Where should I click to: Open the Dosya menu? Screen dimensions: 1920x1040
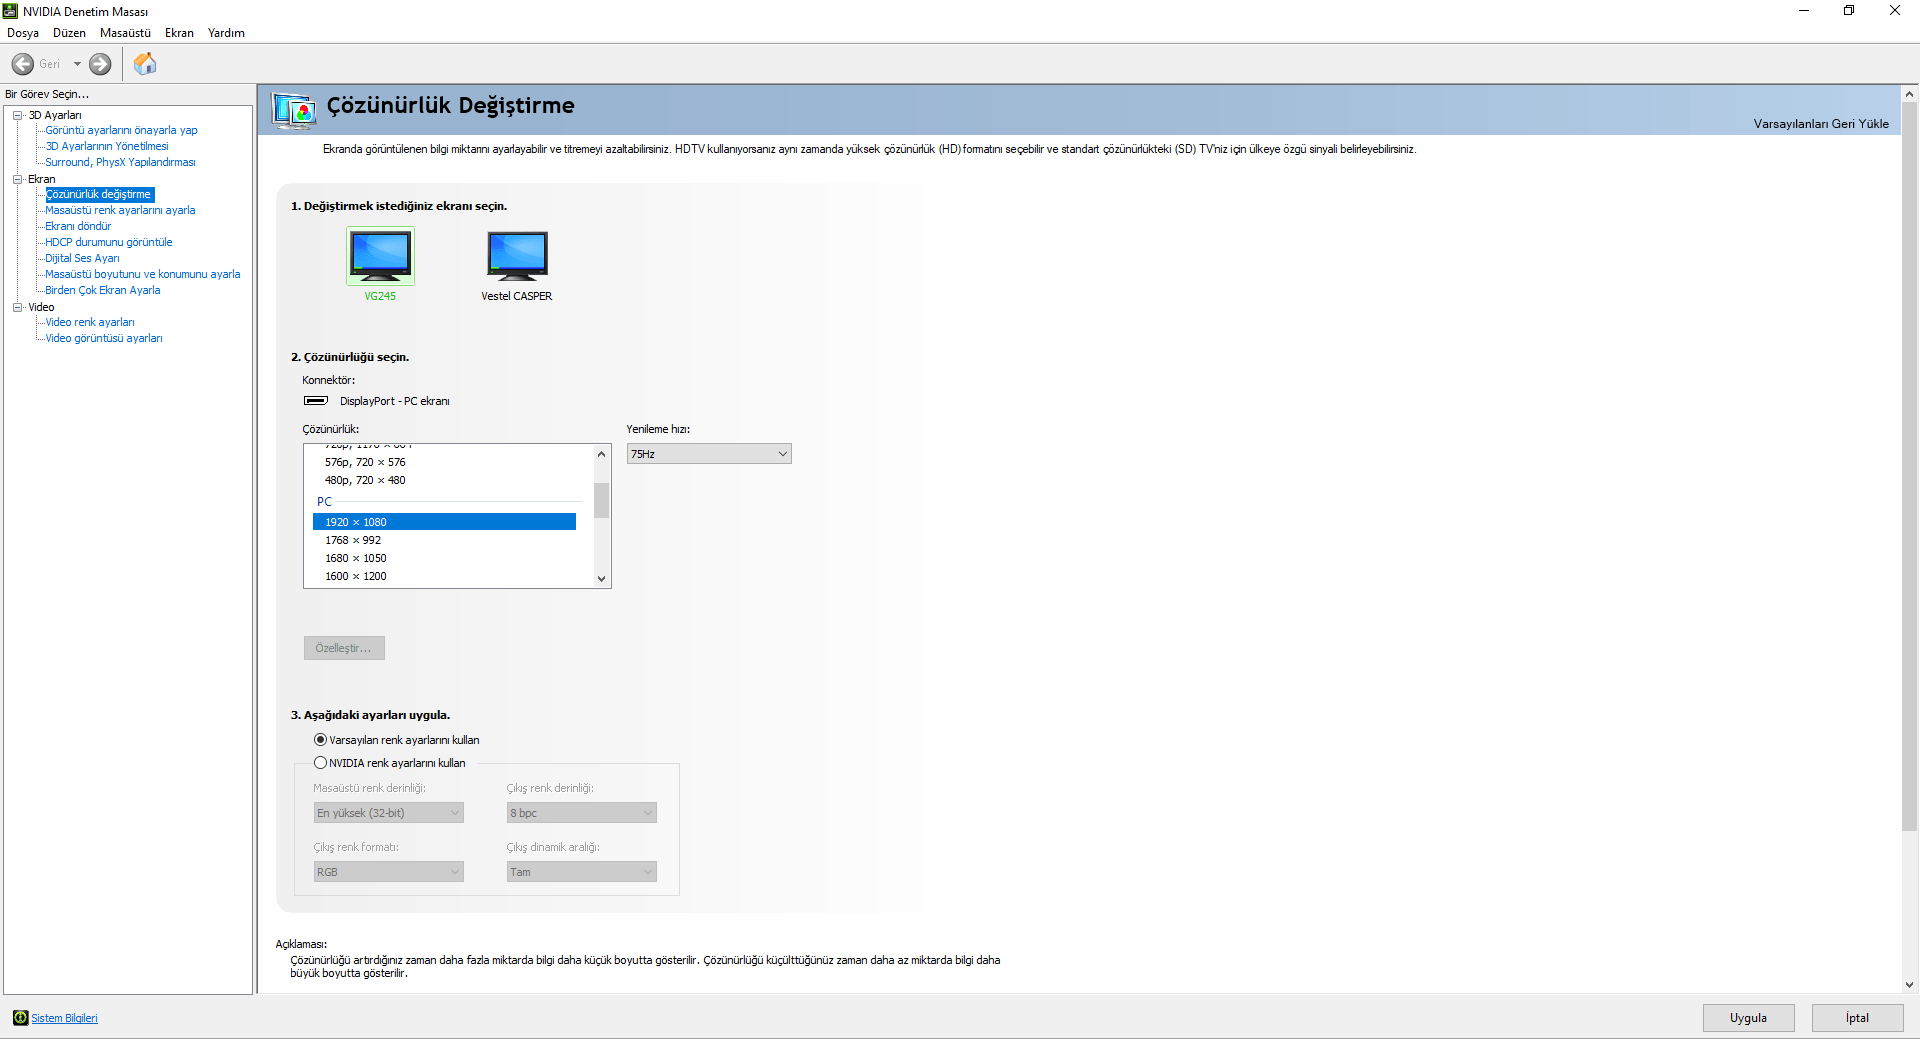point(23,33)
